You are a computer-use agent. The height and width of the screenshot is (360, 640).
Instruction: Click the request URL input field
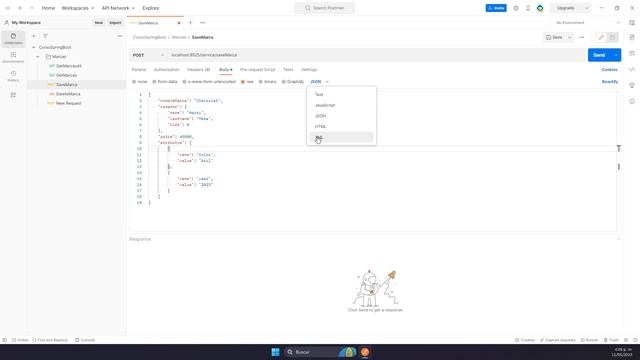tap(376, 55)
